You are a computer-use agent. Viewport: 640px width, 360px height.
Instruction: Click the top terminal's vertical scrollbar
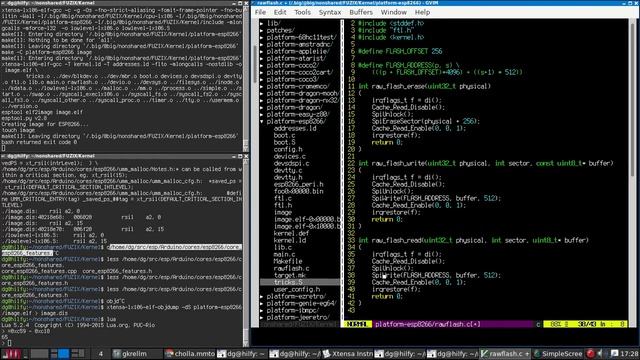coord(246,78)
